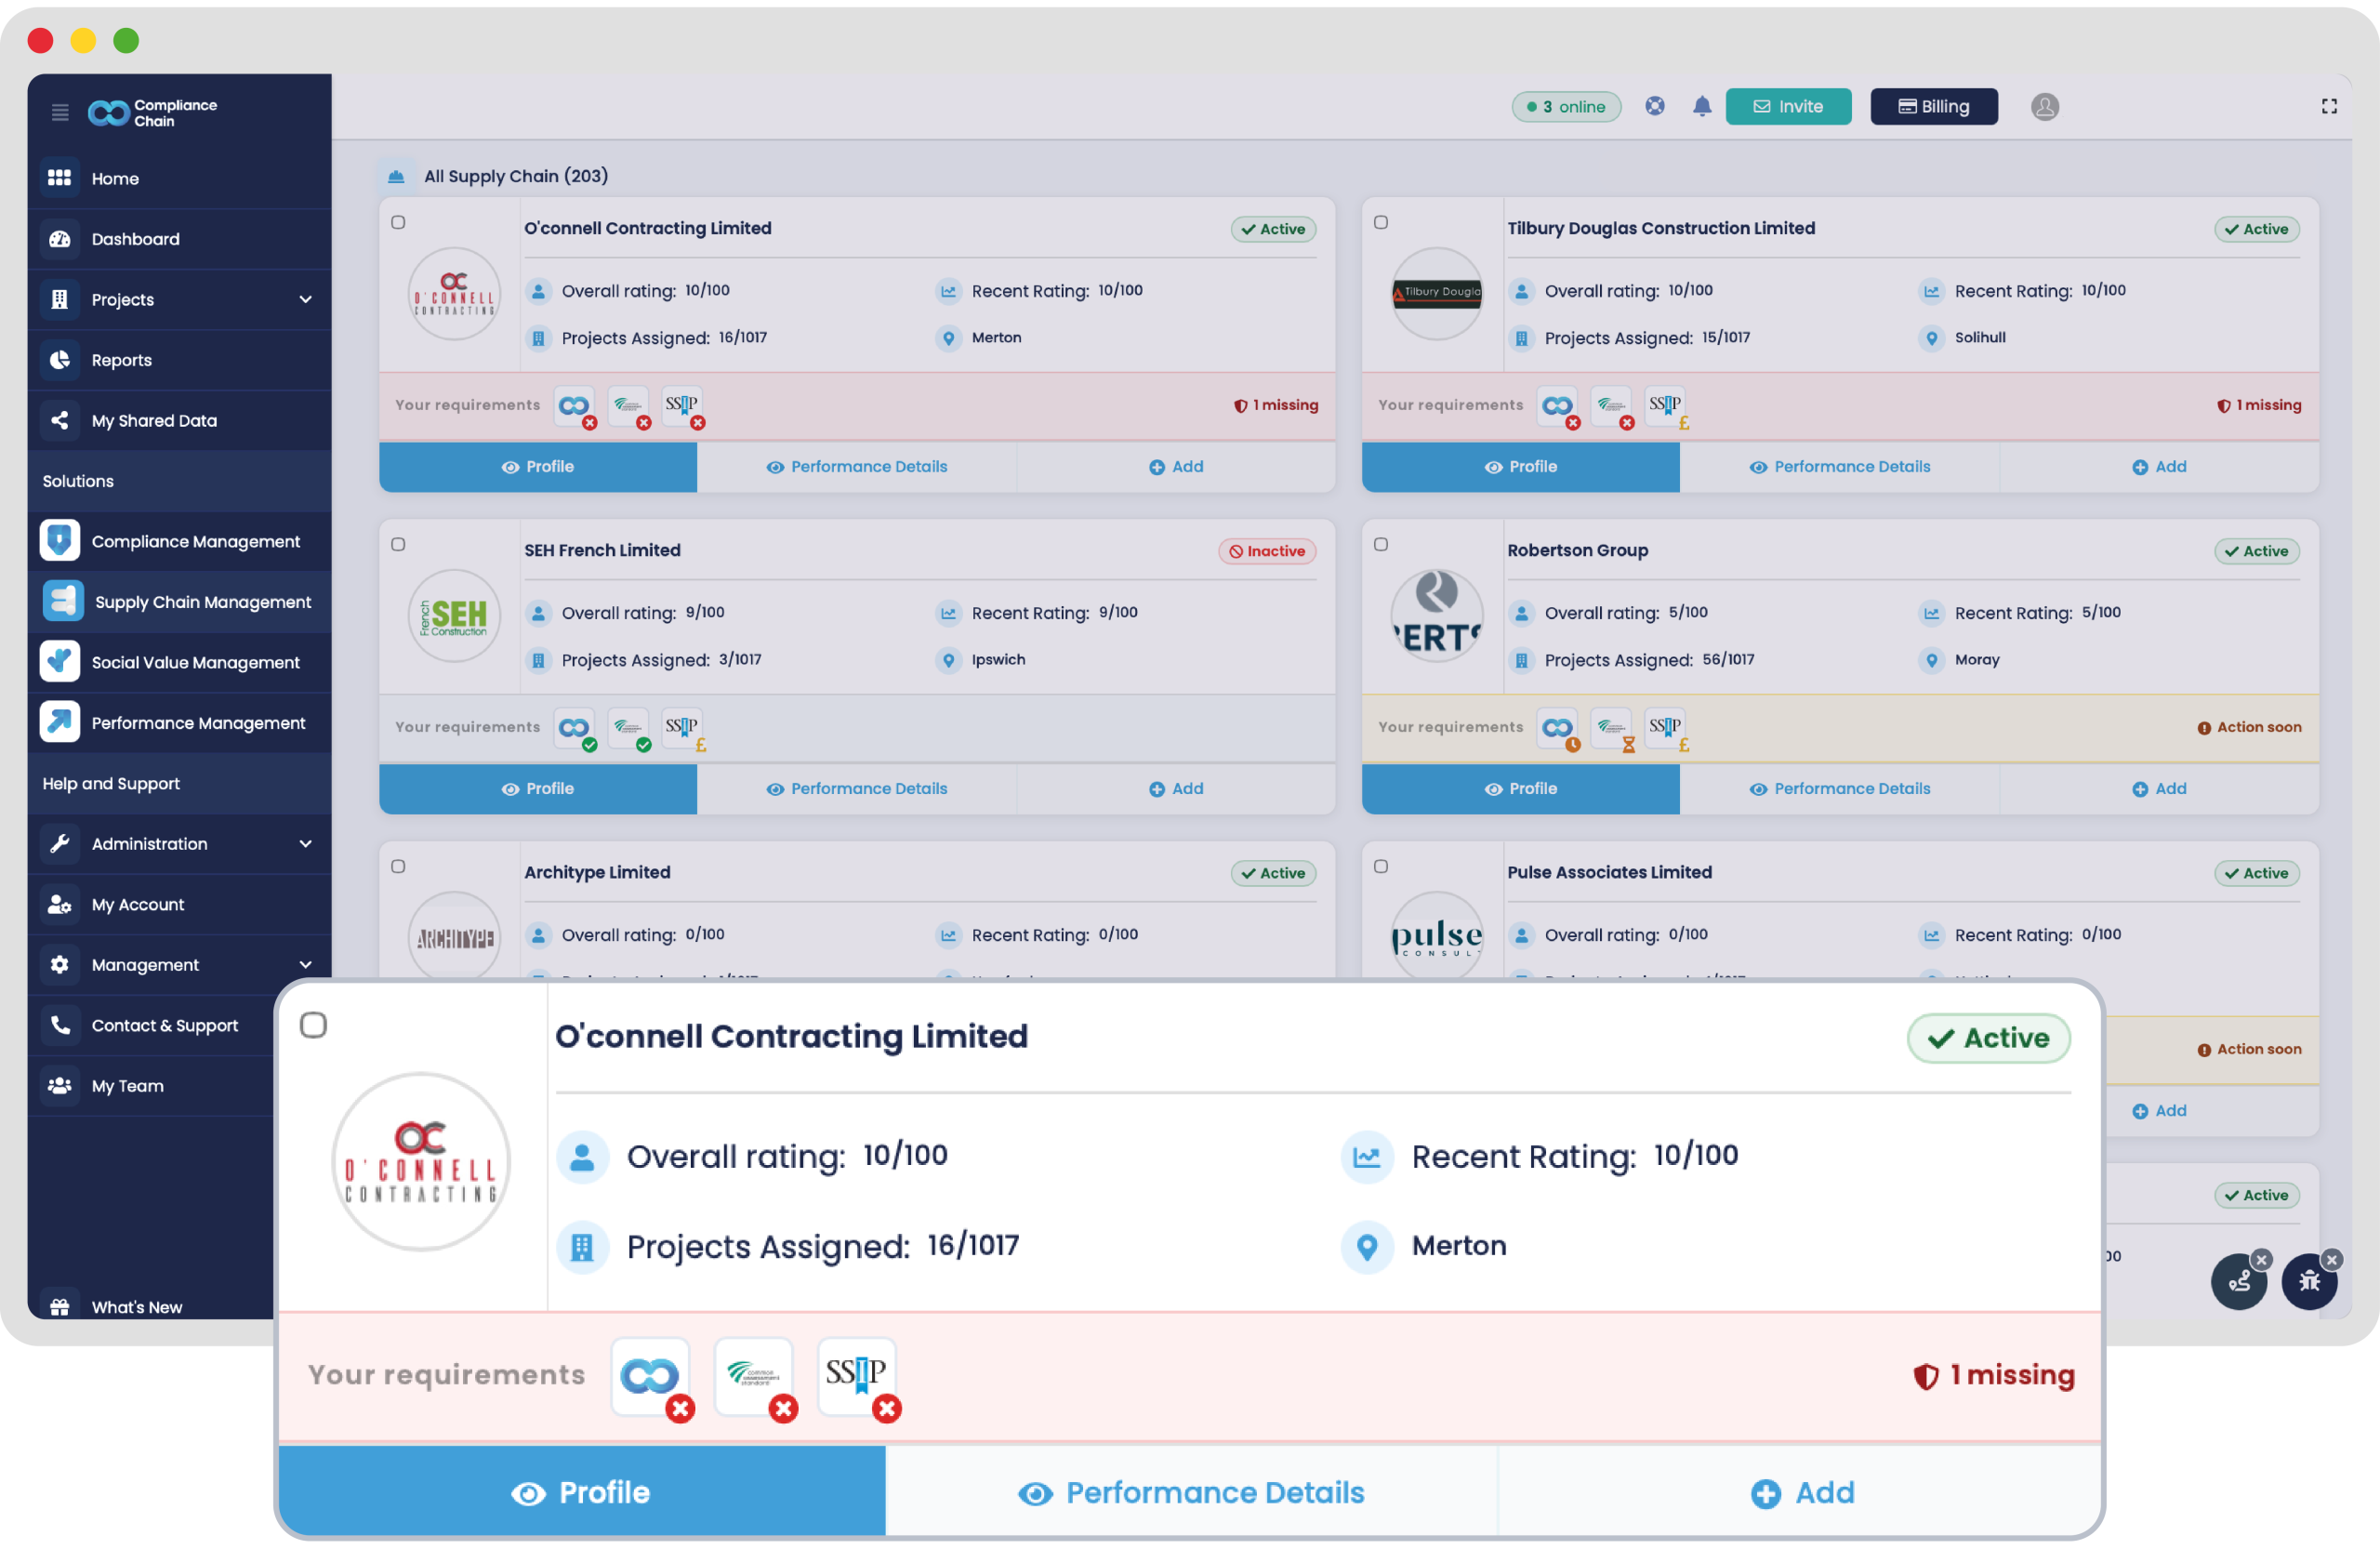Check the checkbox on enlarged O'connell Contracting card

click(313, 1025)
